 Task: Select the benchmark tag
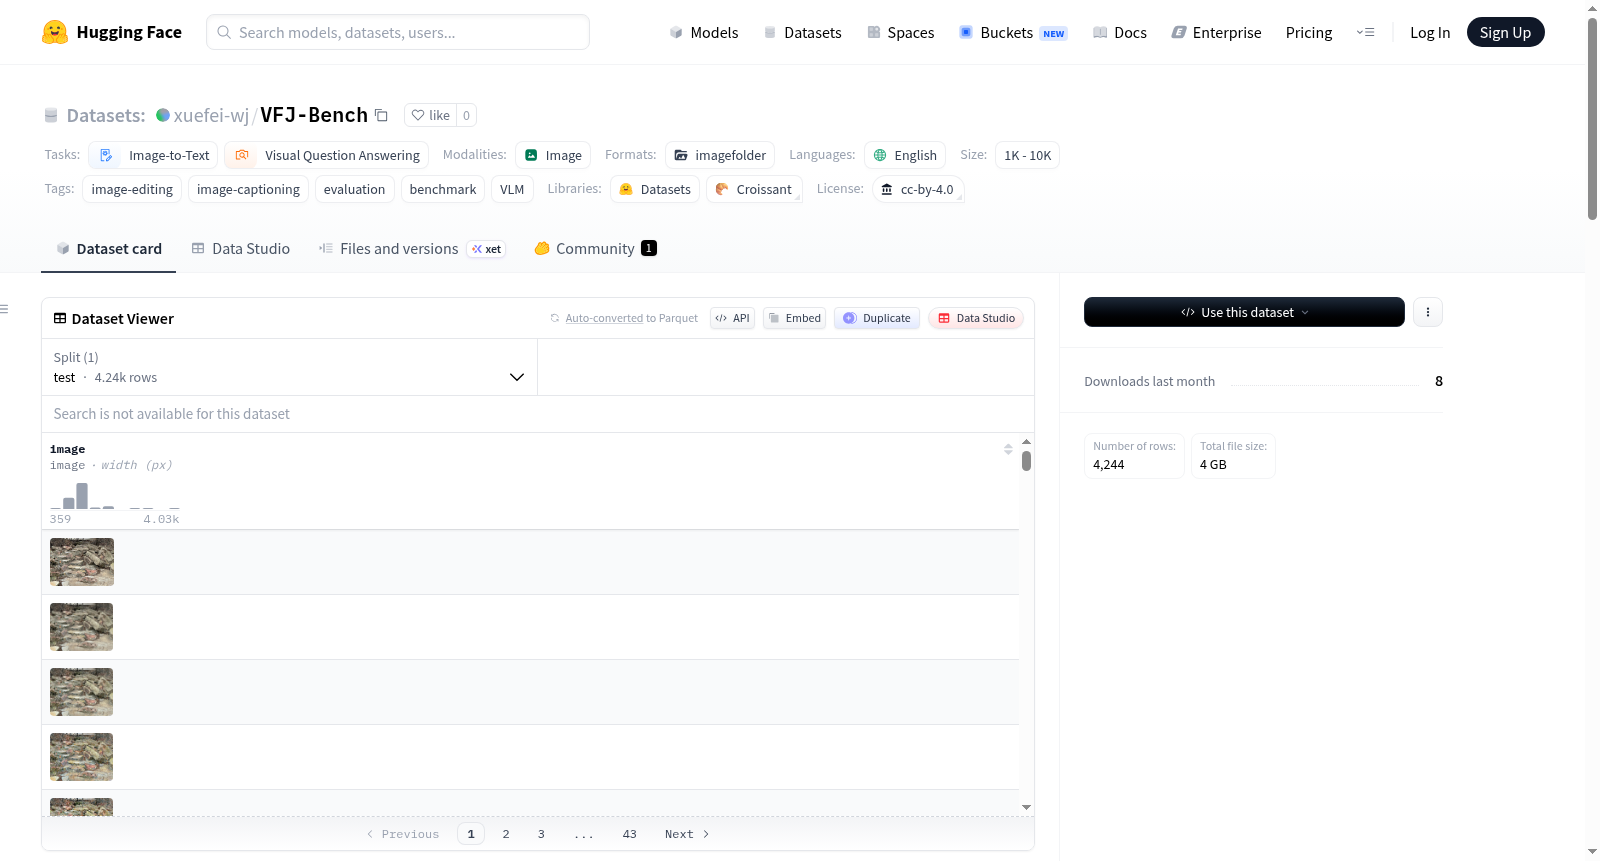pos(443,189)
